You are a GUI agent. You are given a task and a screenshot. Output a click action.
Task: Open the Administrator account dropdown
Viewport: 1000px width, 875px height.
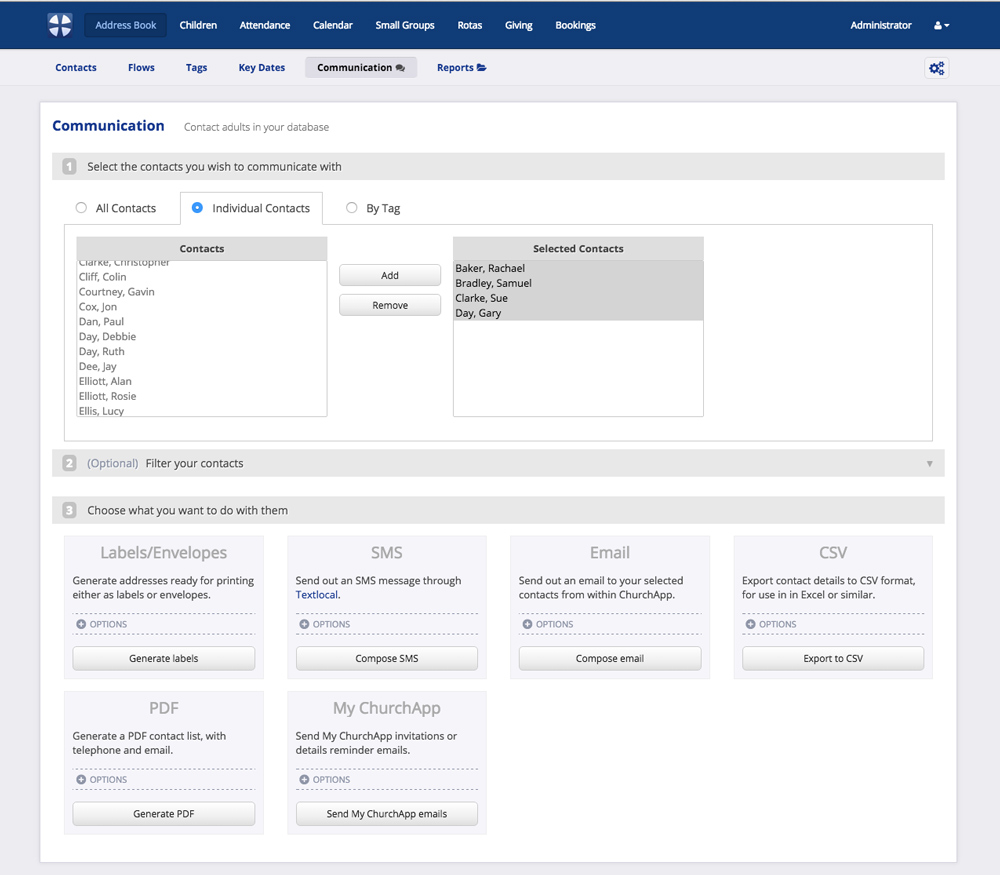[940, 24]
